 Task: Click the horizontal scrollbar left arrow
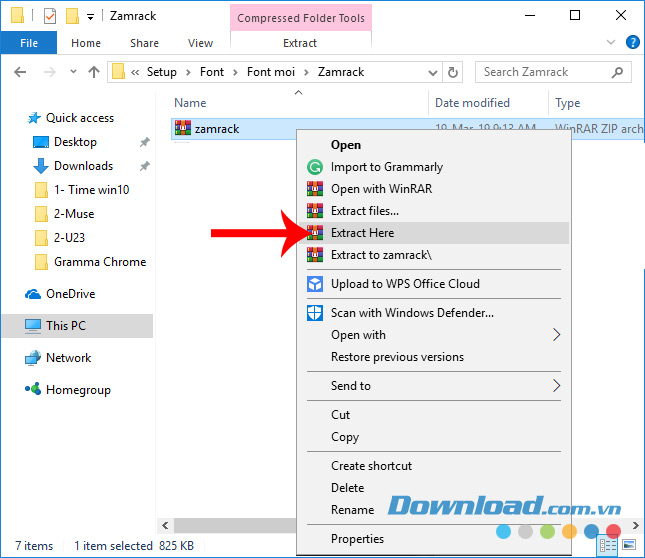pos(165,526)
